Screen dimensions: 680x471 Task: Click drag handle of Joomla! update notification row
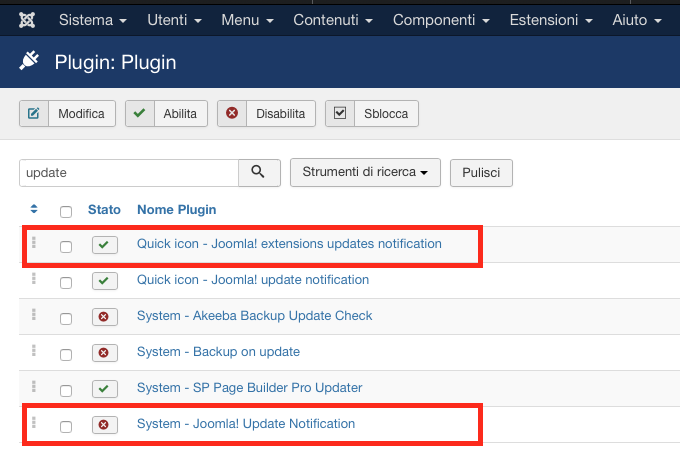tap(34, 278)
